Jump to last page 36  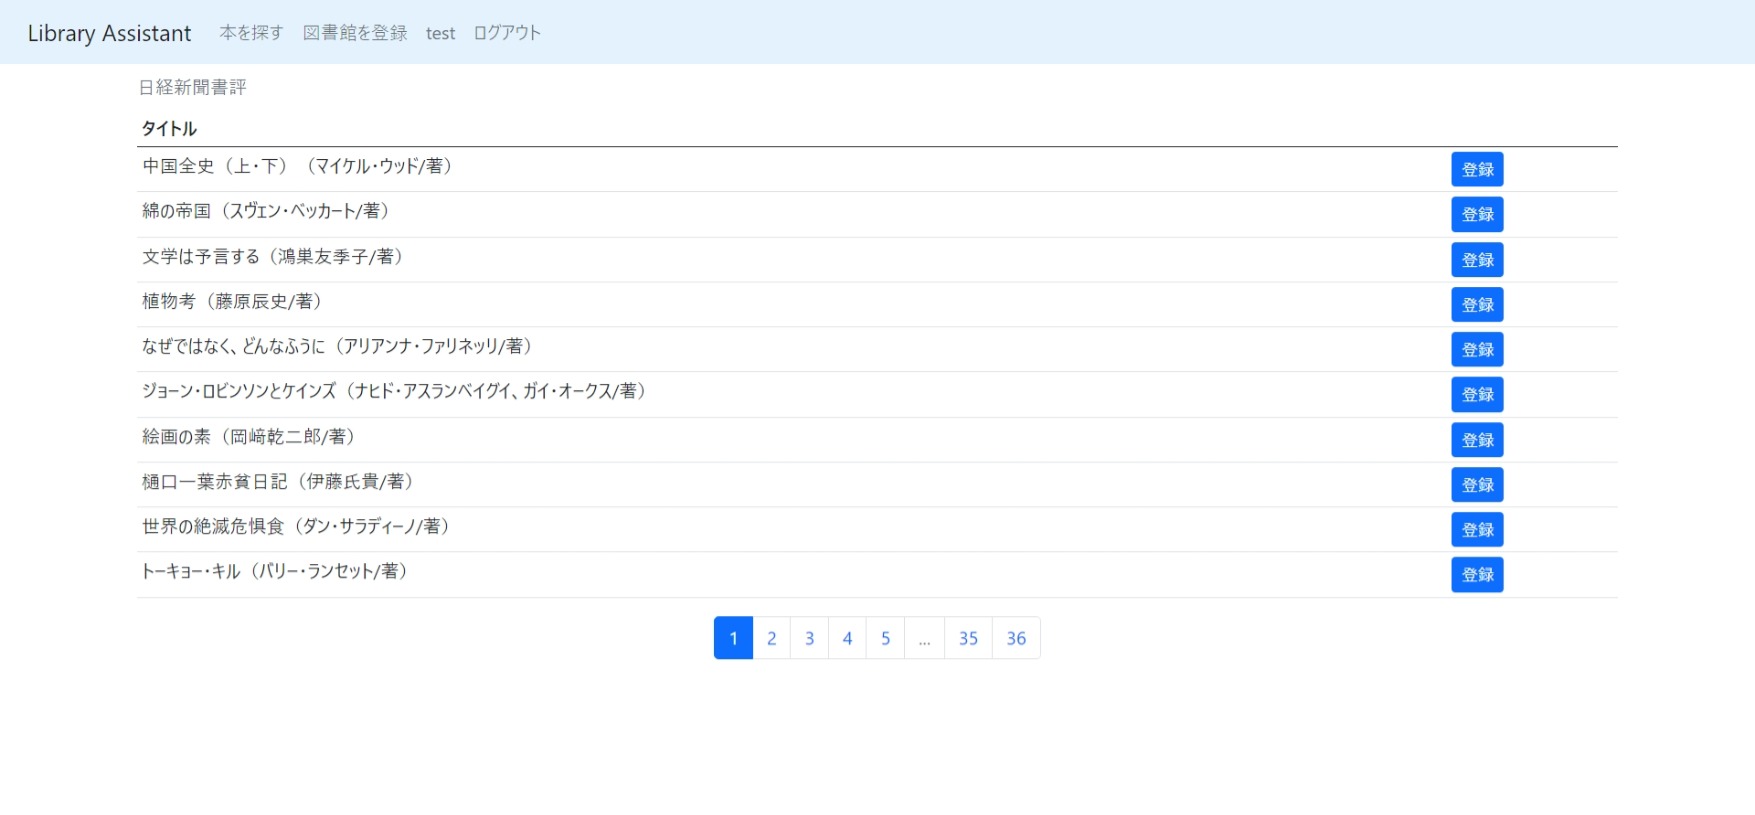[x=1016, y=638]
